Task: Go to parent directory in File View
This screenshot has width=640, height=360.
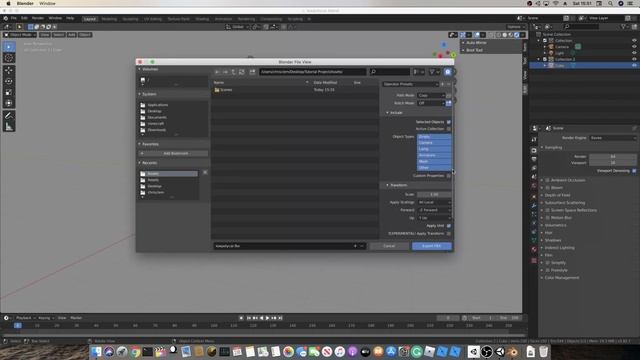Action: tap(233, 72)
